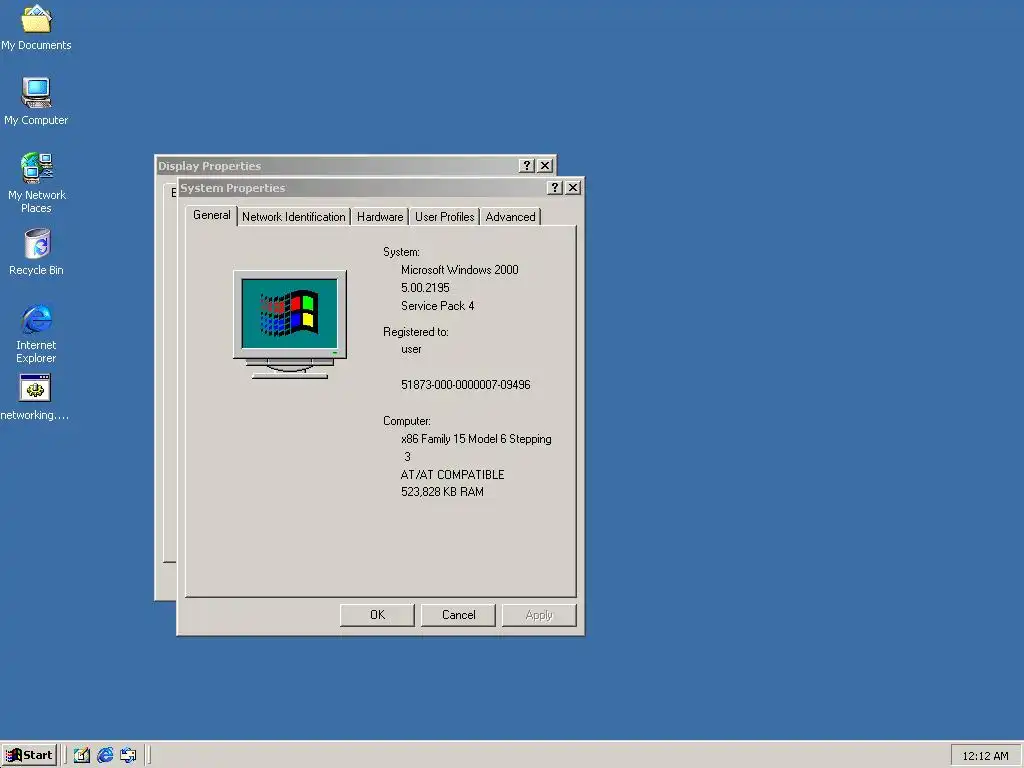Viewport: 1024px width, 768px height.
Task: Click the taskbar clock showing 12:12 AM
Action: (985, 756)
